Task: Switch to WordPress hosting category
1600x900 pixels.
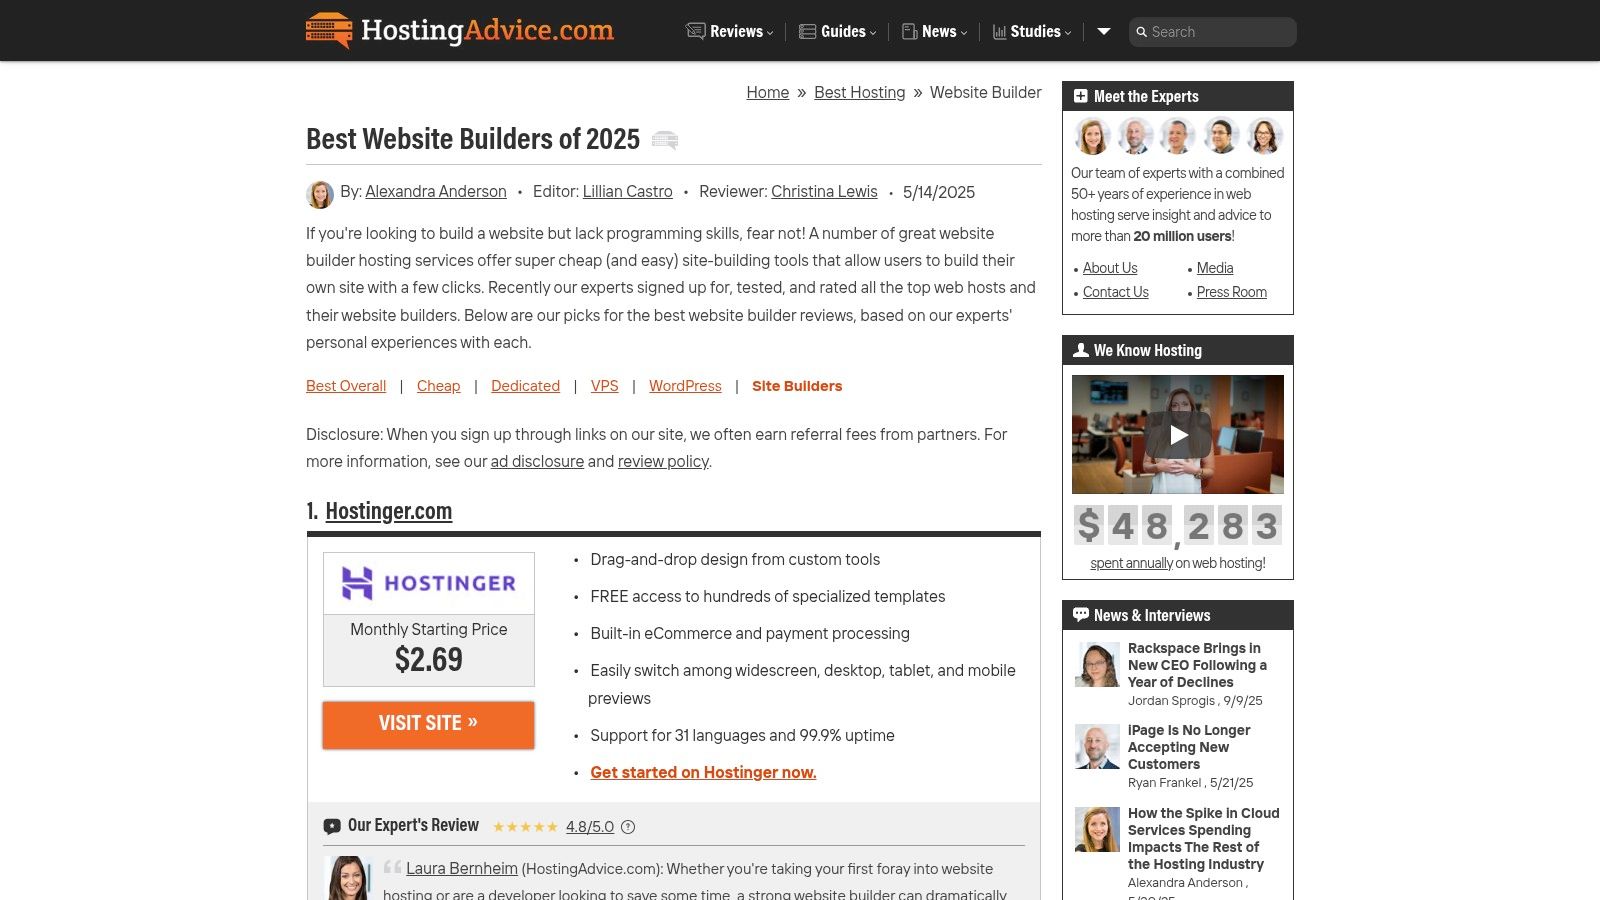Action: (x=685, y=386)
